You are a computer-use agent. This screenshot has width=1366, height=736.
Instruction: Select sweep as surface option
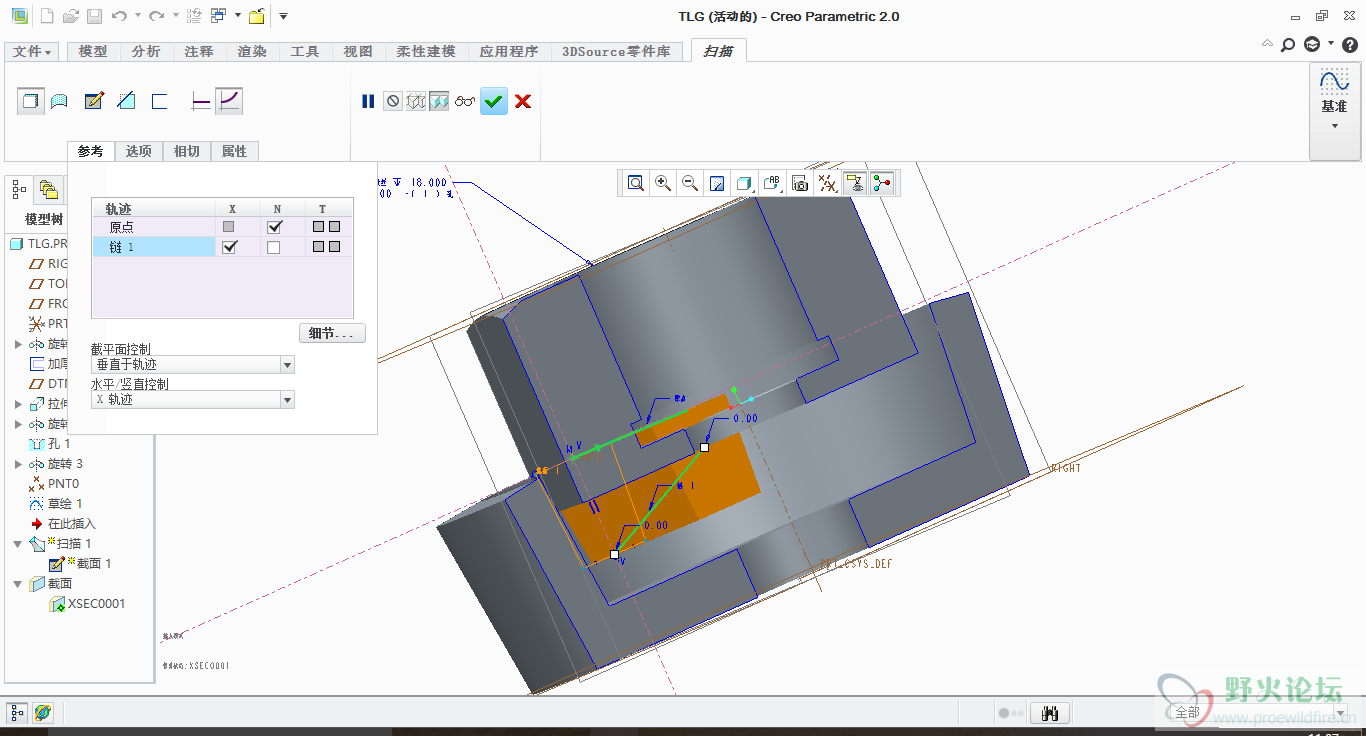coord(60,101)
